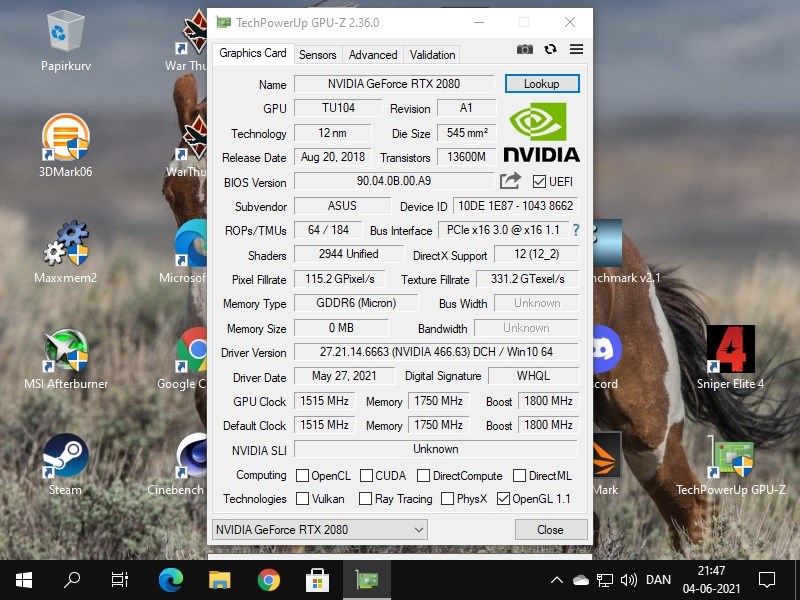
Task: Refresh GPU-Z data with the refresh icon
Action: point(550,49)
